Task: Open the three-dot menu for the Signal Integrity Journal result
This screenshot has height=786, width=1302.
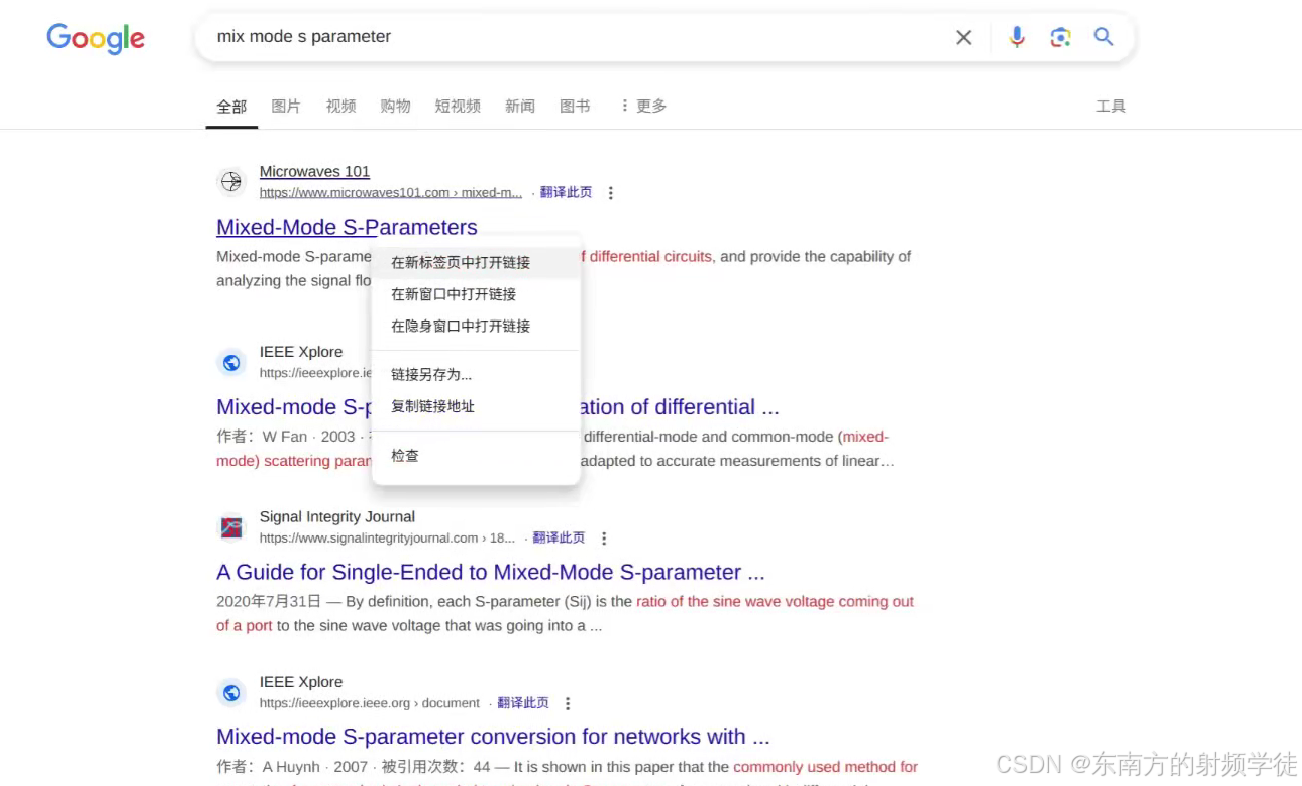Action: click(604, 538)
